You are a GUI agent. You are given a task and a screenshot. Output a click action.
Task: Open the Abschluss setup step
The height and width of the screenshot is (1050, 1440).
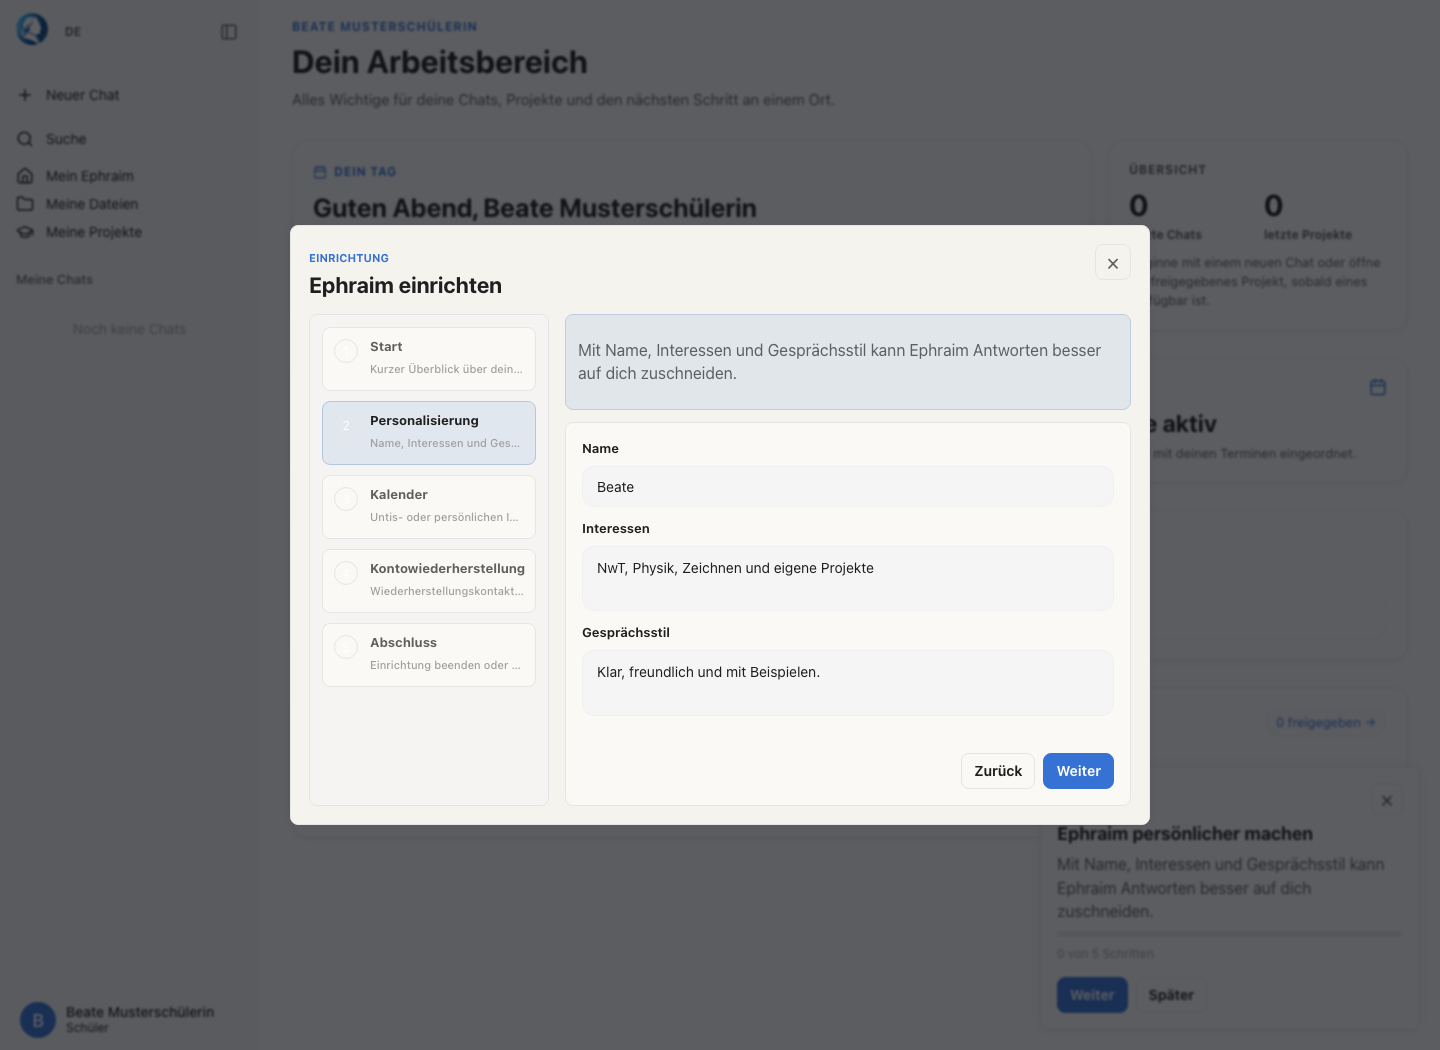429,655
